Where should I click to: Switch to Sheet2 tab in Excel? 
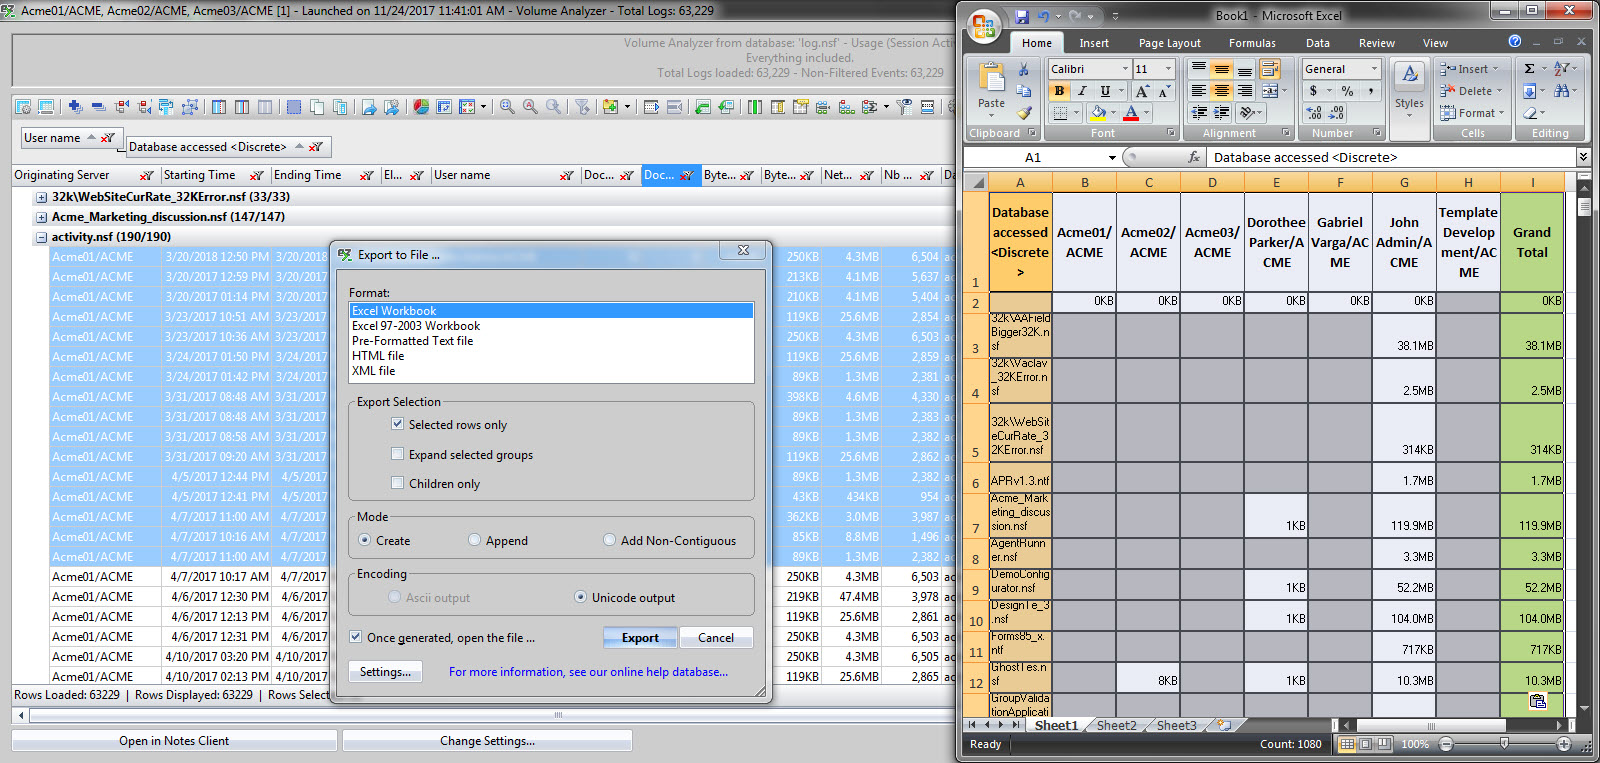point(1116,725)
